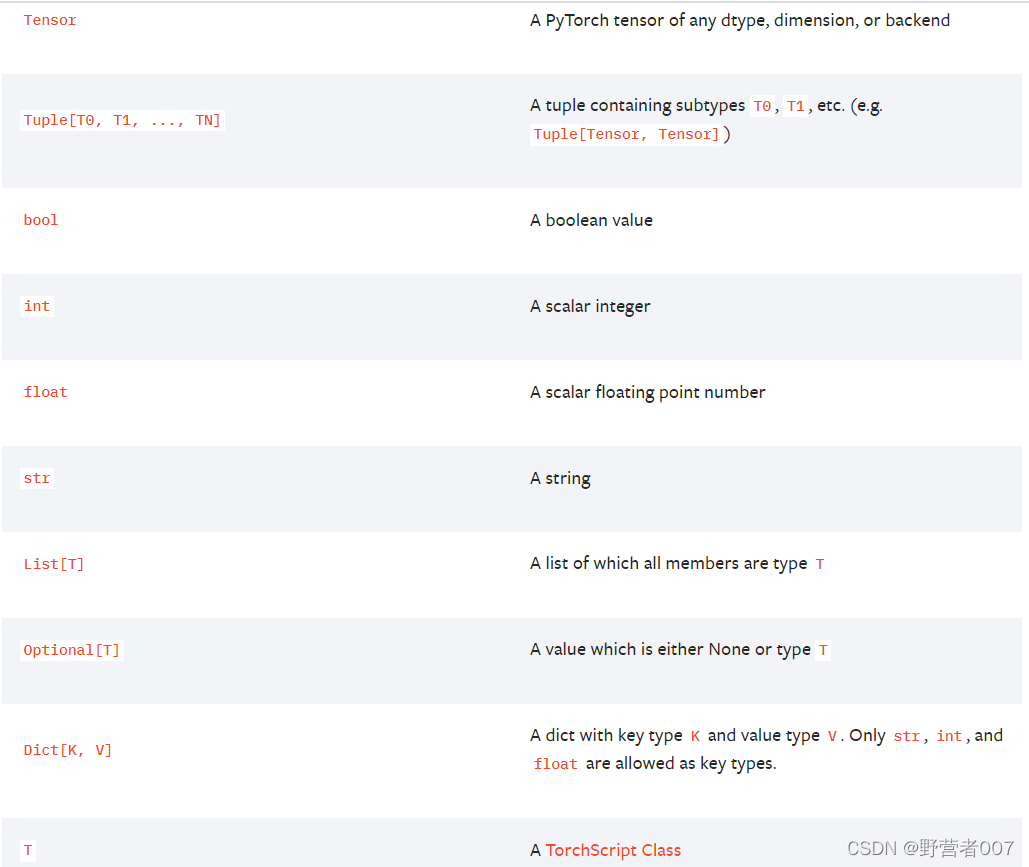Select 'A scalar integer' description

[590, 306]
